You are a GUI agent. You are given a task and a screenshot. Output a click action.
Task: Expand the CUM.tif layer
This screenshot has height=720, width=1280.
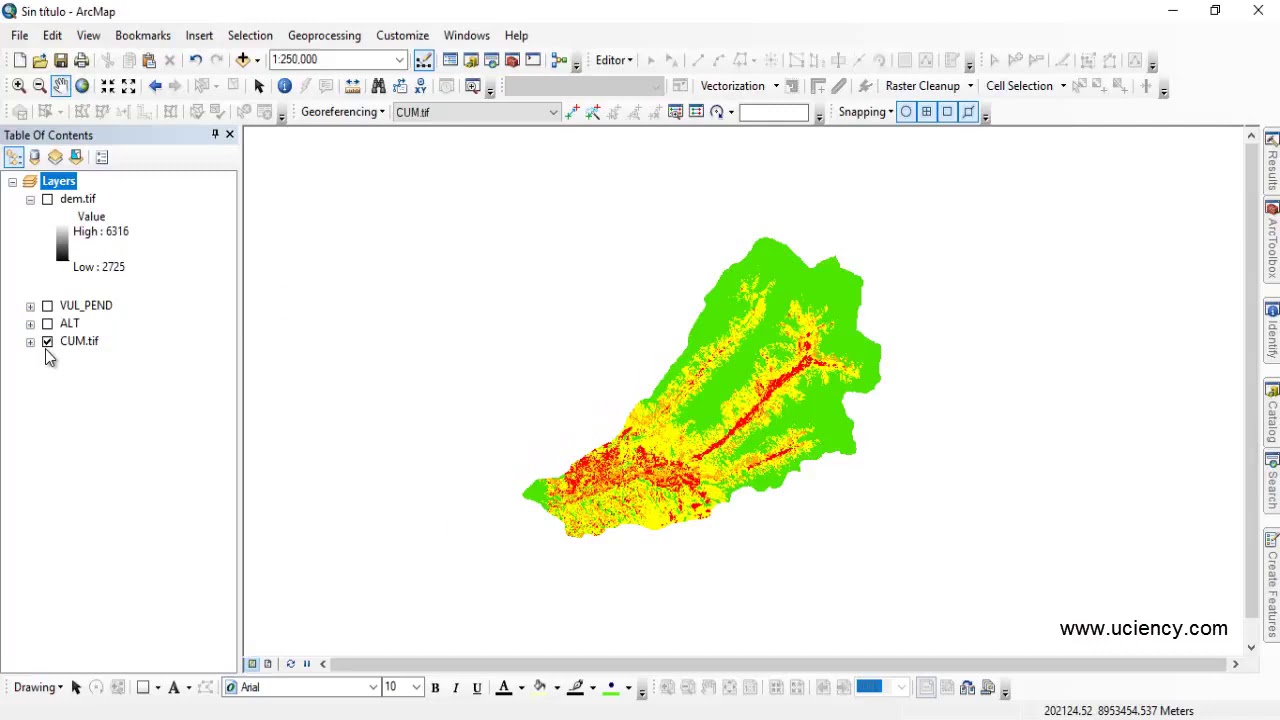pos(30,342)
